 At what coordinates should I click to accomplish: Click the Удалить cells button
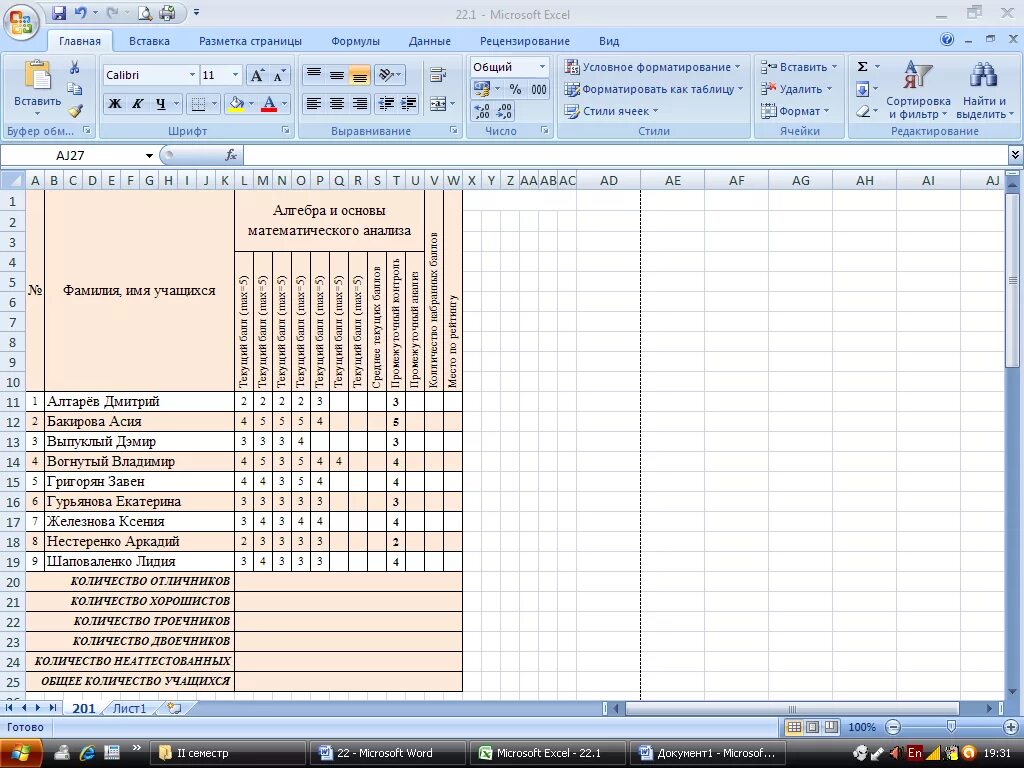click(797, 89)
